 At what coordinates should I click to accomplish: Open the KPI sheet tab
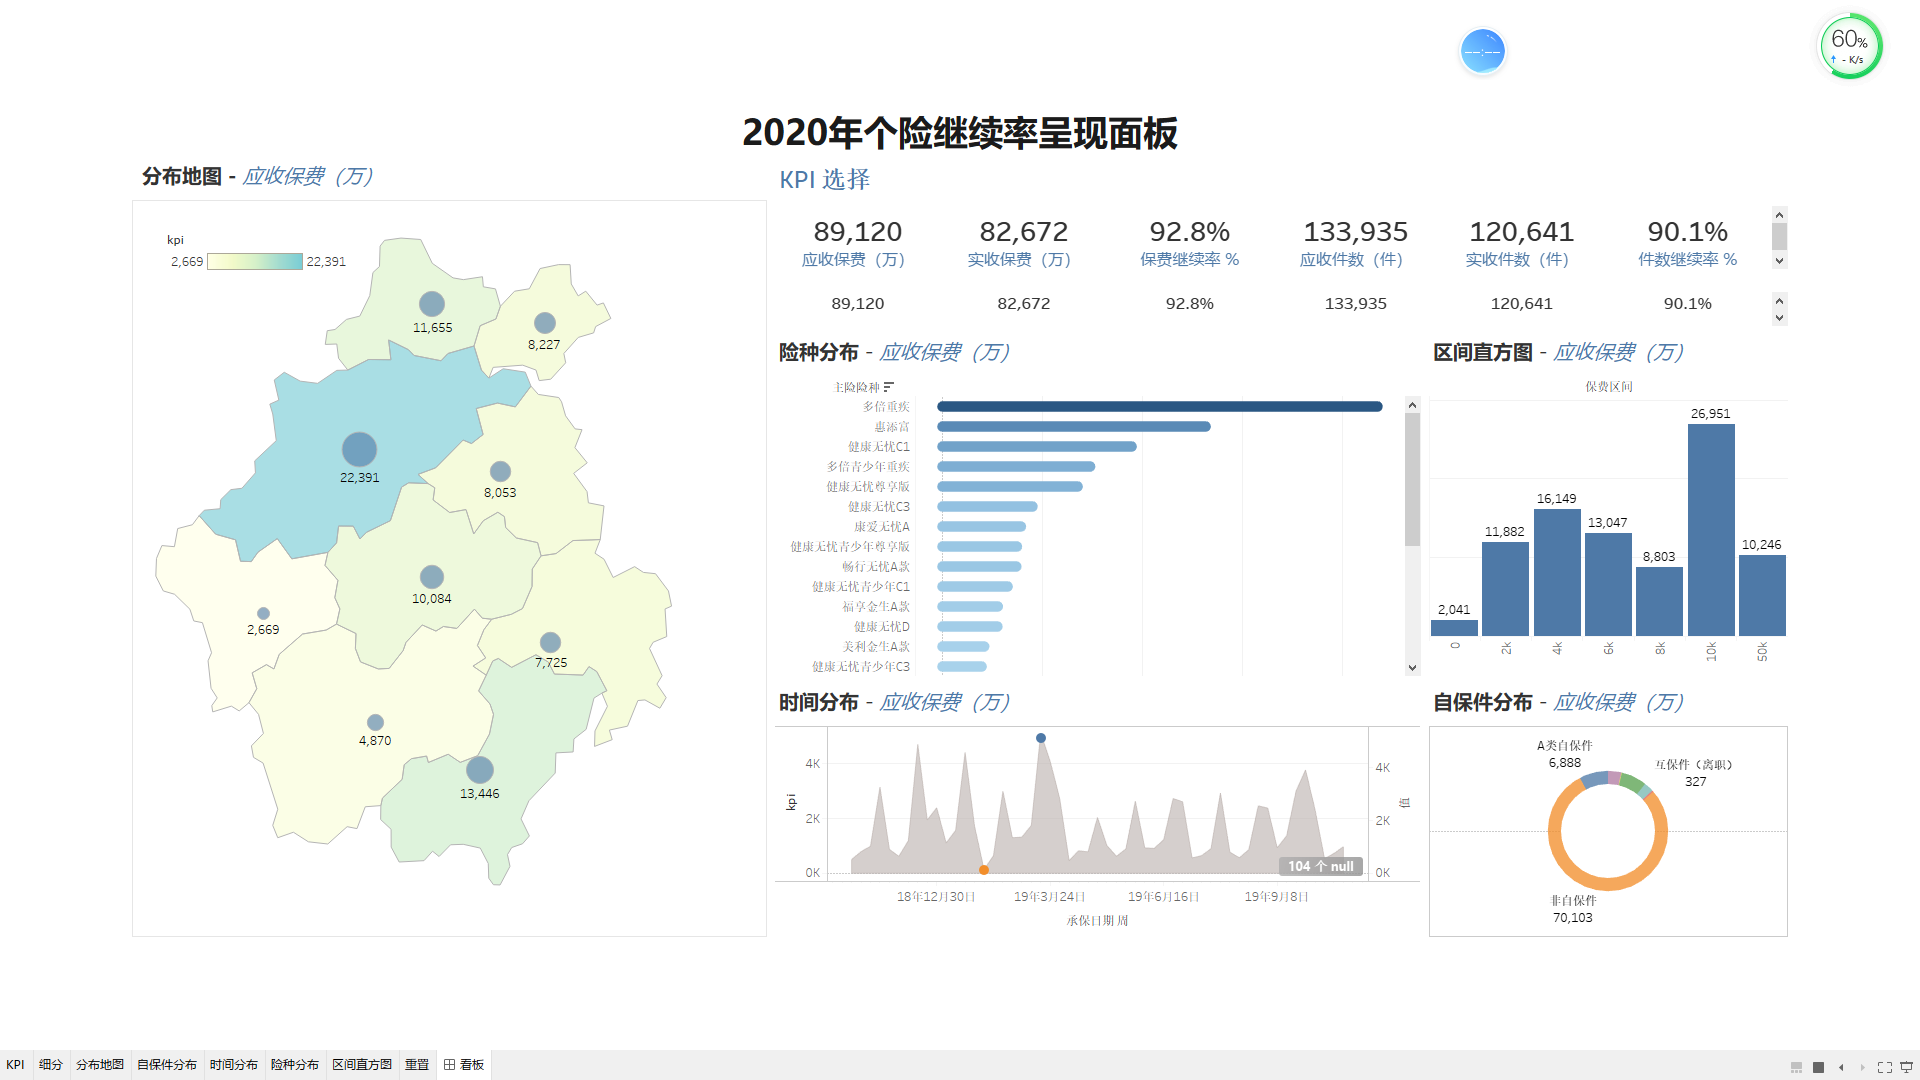click(x=15, y=1065)
